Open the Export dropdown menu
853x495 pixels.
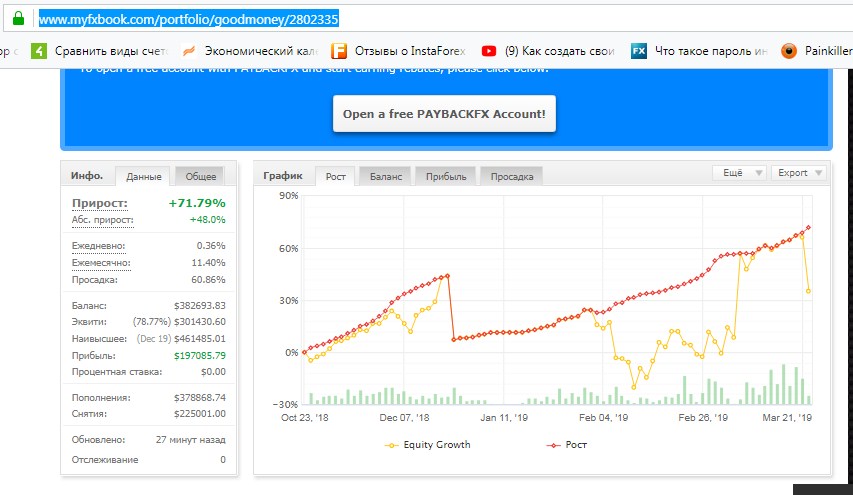click(799, 172)
